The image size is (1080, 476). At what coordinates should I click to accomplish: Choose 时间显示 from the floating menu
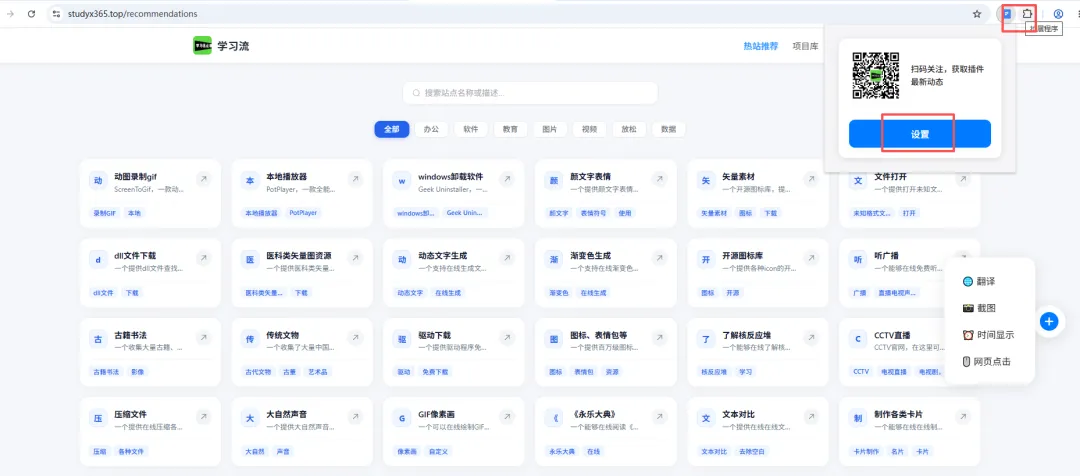tap(989, 335)
